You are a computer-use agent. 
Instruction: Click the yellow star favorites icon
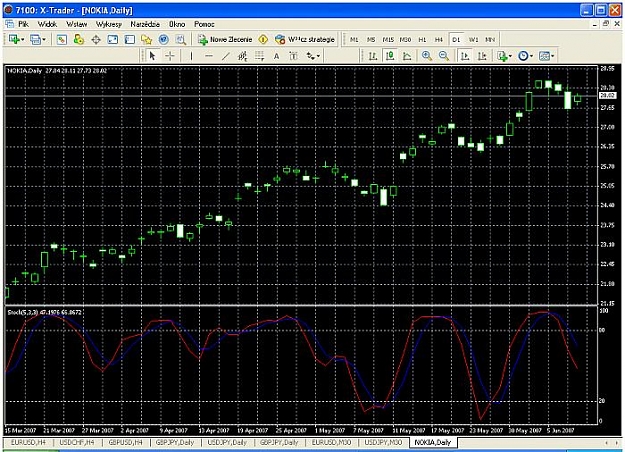[x=147, y=39]
